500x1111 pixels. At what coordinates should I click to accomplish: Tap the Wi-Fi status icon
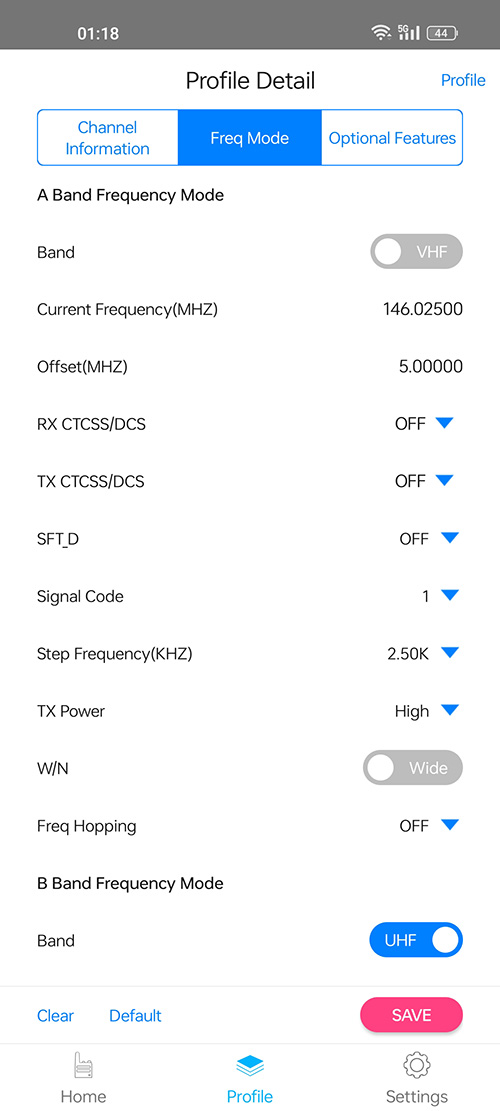[382, 33]
